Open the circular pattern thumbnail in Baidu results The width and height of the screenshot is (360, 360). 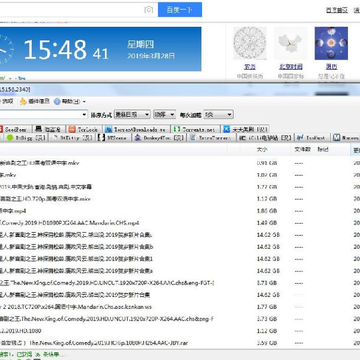pyautogui.click(x=250, y=43)
